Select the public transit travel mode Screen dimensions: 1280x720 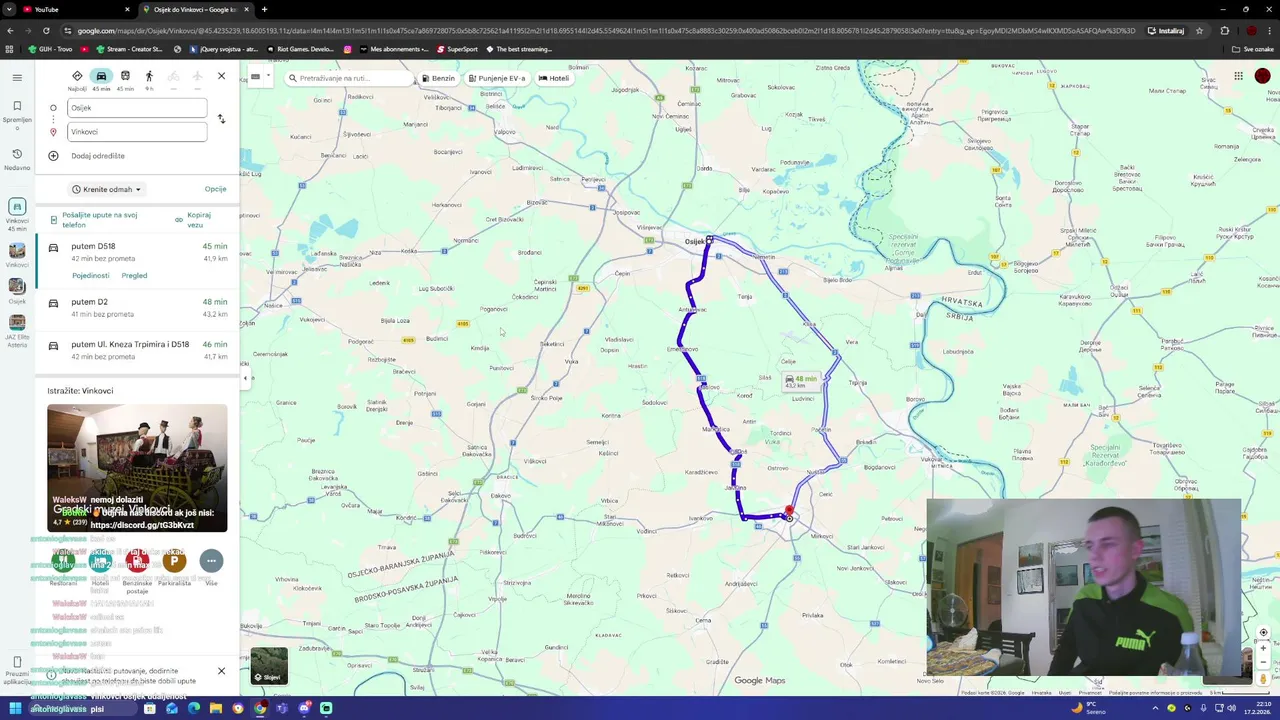(x=125, y=78)
